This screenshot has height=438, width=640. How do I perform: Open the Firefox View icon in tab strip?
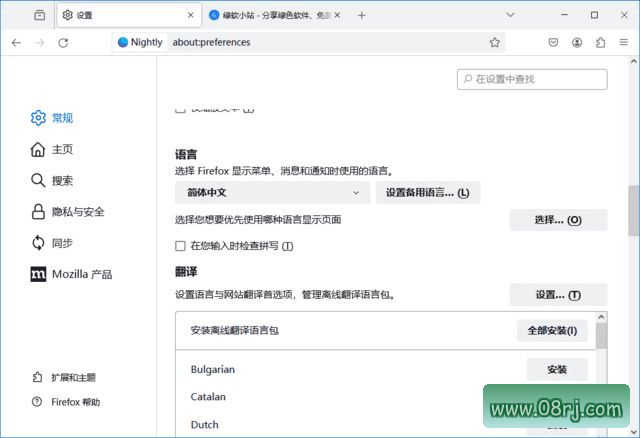coord(40,16)
